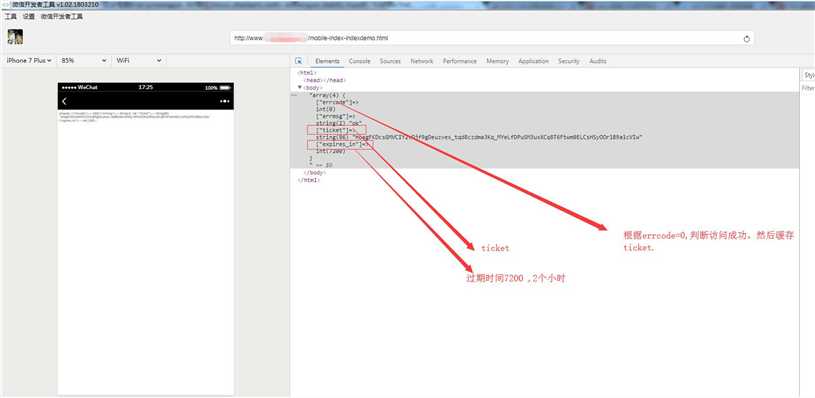The height and width of the screenshot is (398, 815).
Task: Activate the inspect element picker icon
Action: 299,61
